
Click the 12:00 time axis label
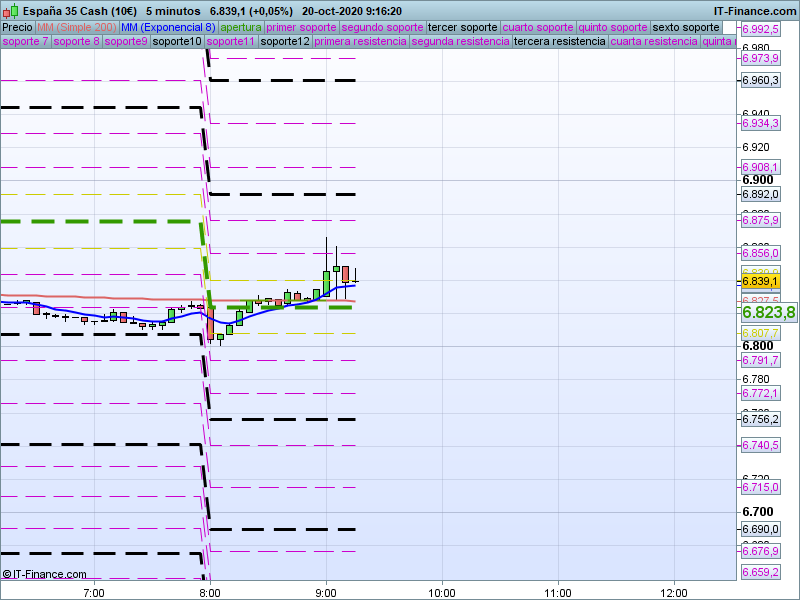673,593
